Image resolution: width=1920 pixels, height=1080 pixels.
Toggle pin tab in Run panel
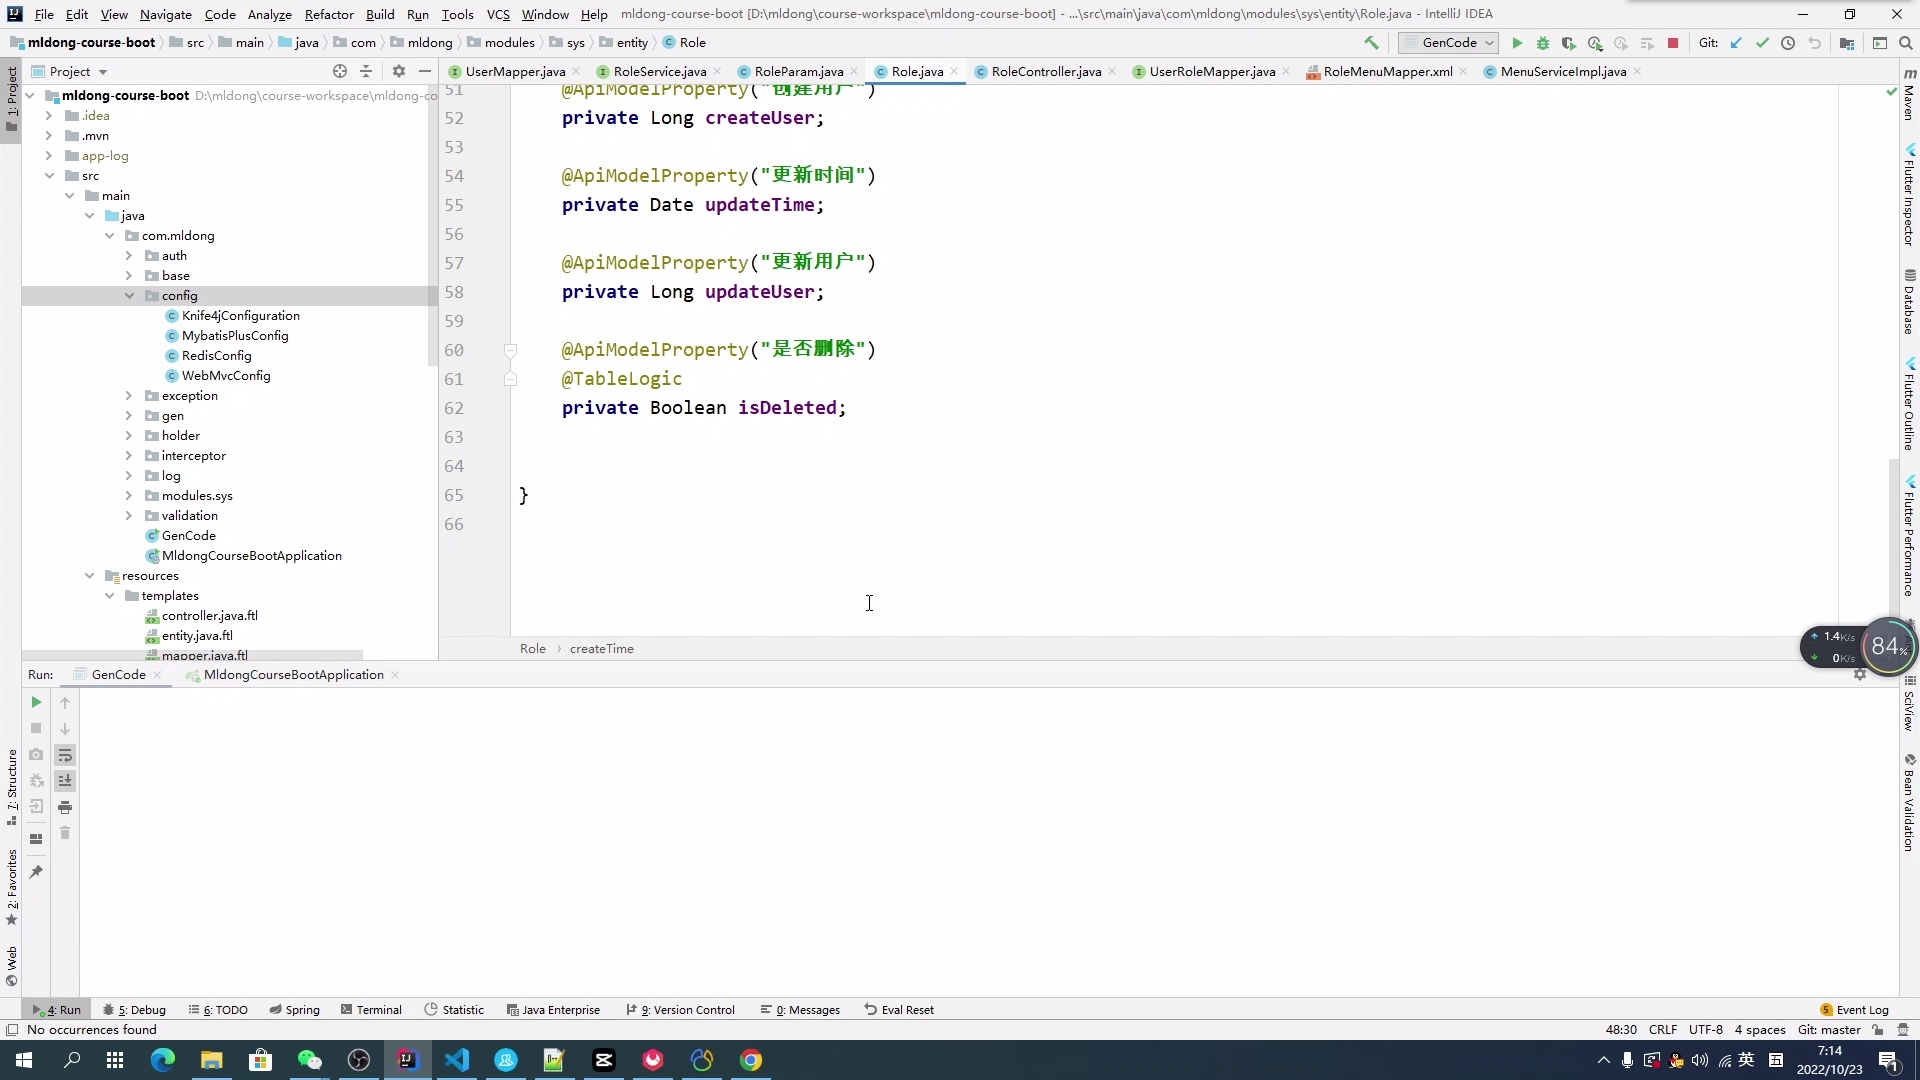pyautogui.click(x=36, y=872)
